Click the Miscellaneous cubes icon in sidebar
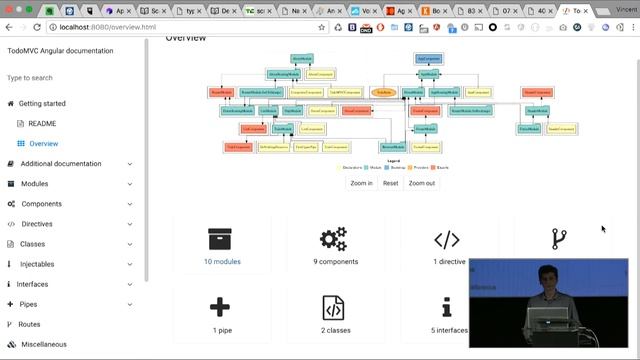Screen dimensions: 640x360 pos(11,344)
